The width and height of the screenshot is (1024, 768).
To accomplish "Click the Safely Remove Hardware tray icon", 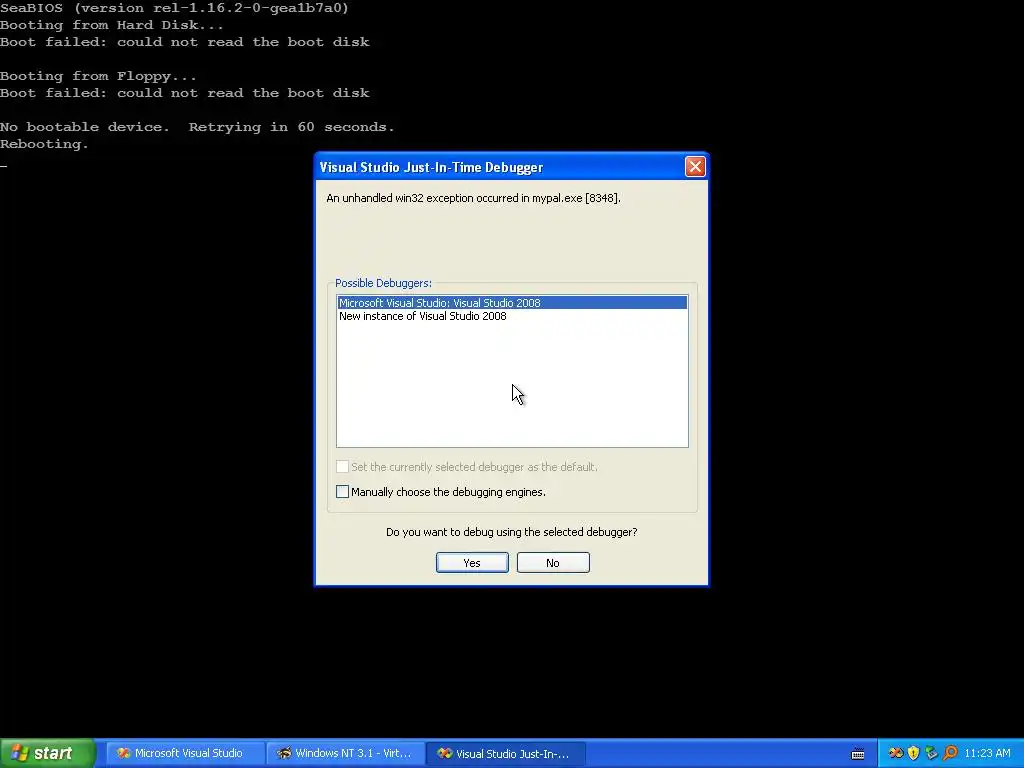I will [x=931, y=753].
